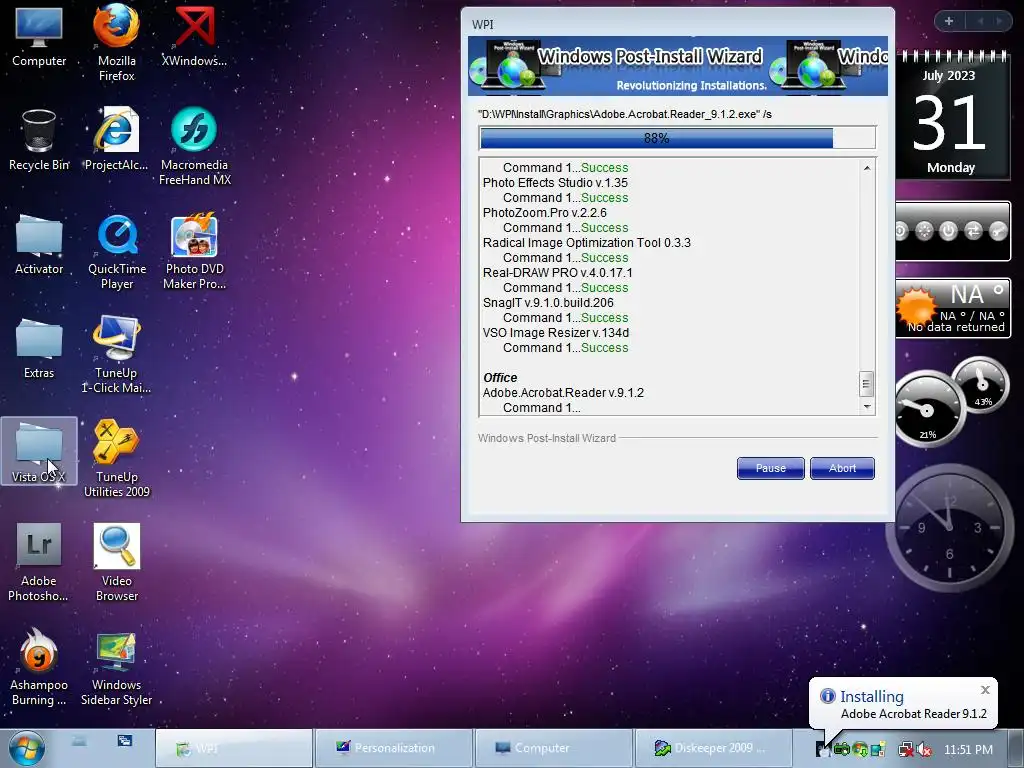The width and height of the screenshot is (1024, 768).
Task: Close the Installing notification balloon
Action: coord(985,690)
